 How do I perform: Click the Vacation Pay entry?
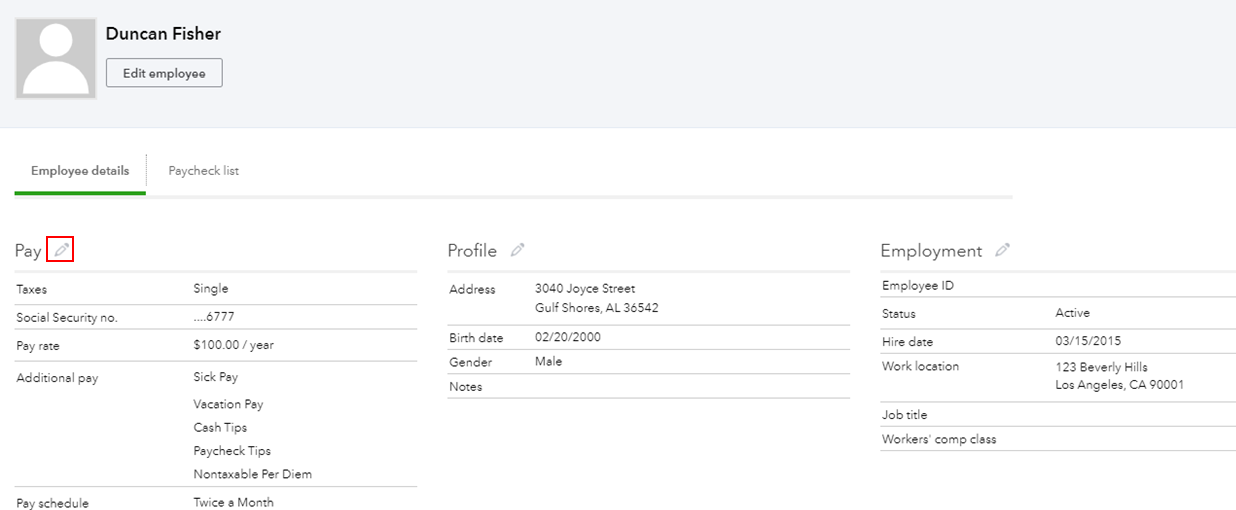pyautogui.click(x=228, y=404)
